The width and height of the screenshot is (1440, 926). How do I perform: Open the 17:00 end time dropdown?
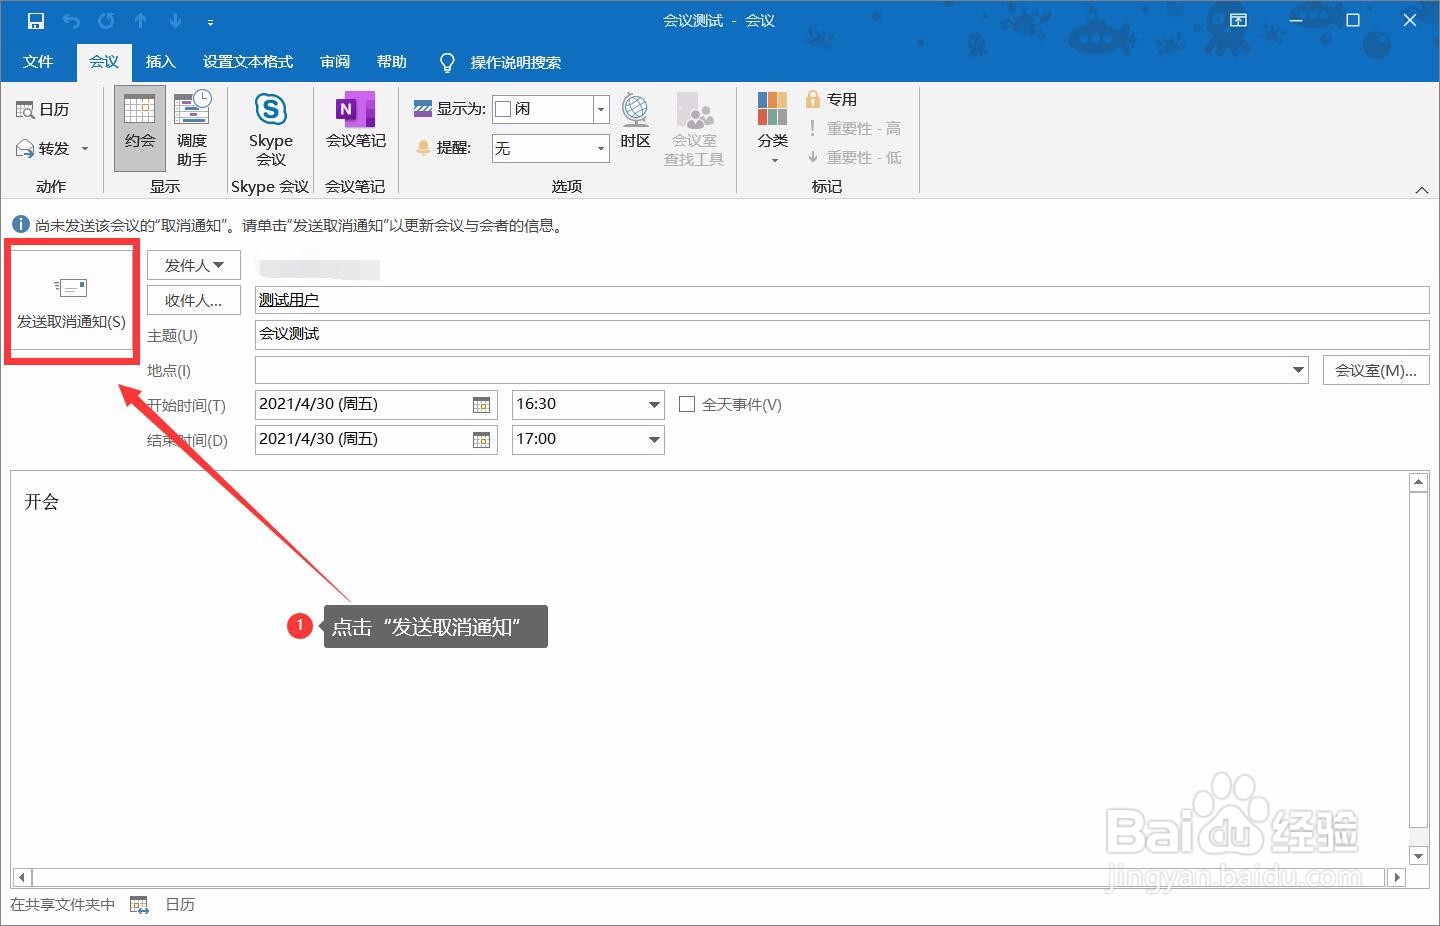pyautogui.click(x=654, y=440)
